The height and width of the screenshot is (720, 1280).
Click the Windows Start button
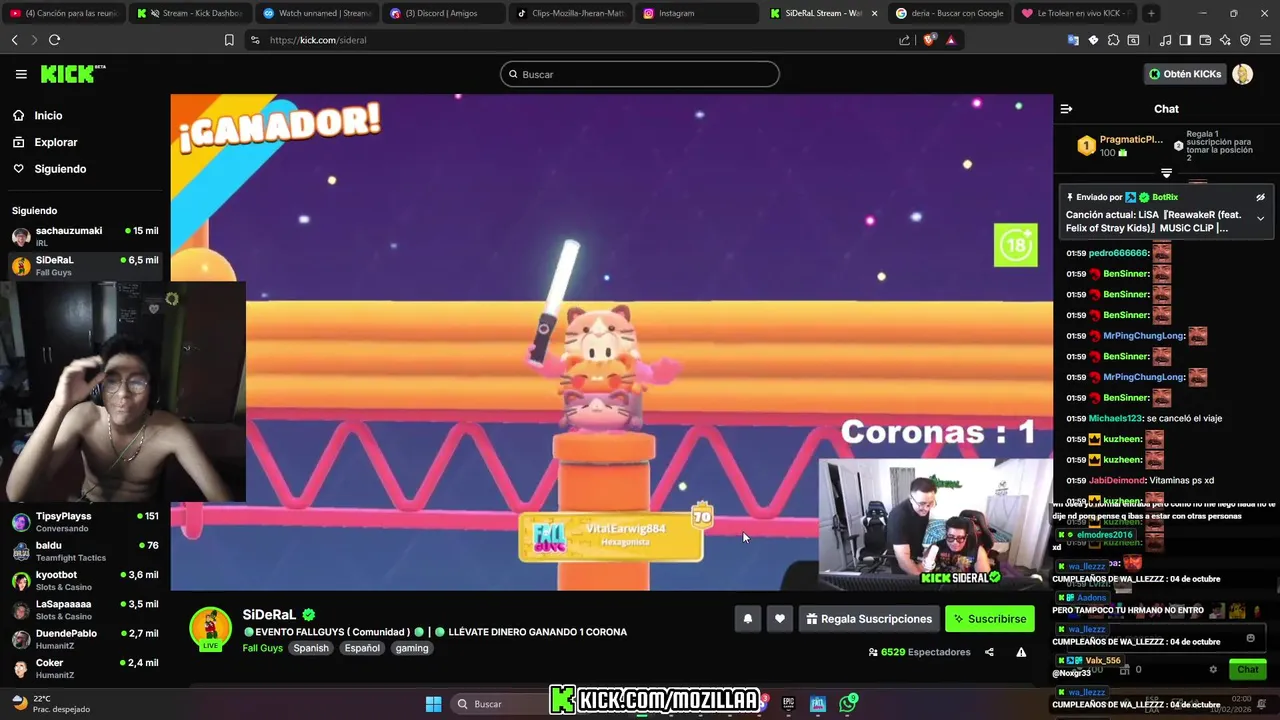tap(433, 704)
